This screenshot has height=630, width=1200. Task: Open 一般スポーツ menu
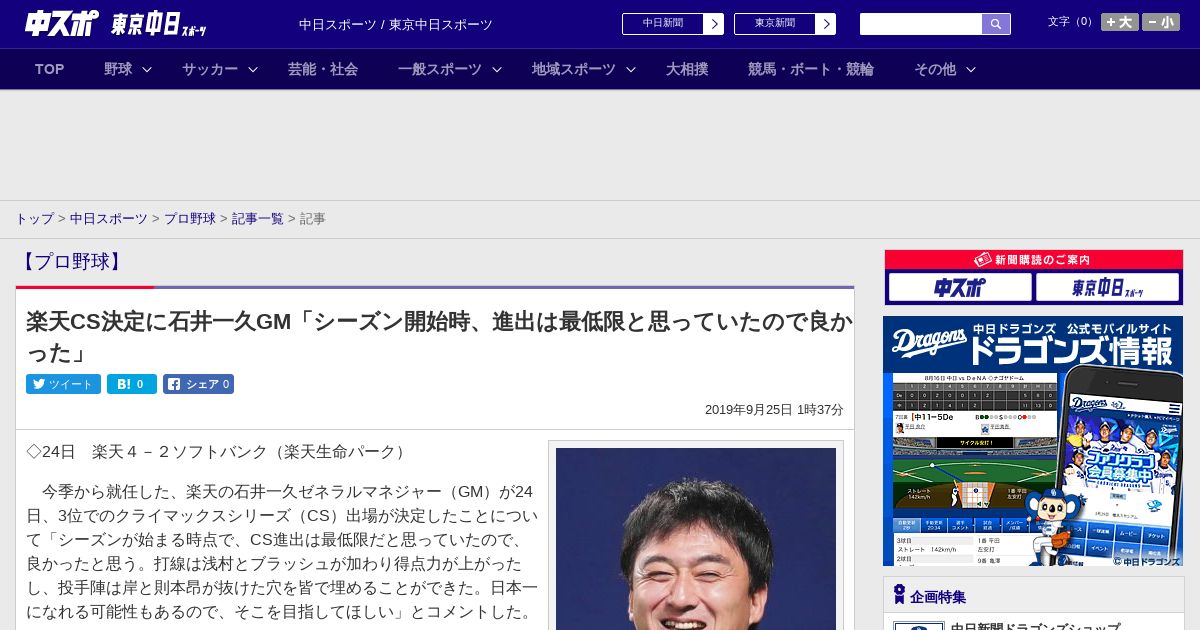pyautogui.click(x=440, y=69)
